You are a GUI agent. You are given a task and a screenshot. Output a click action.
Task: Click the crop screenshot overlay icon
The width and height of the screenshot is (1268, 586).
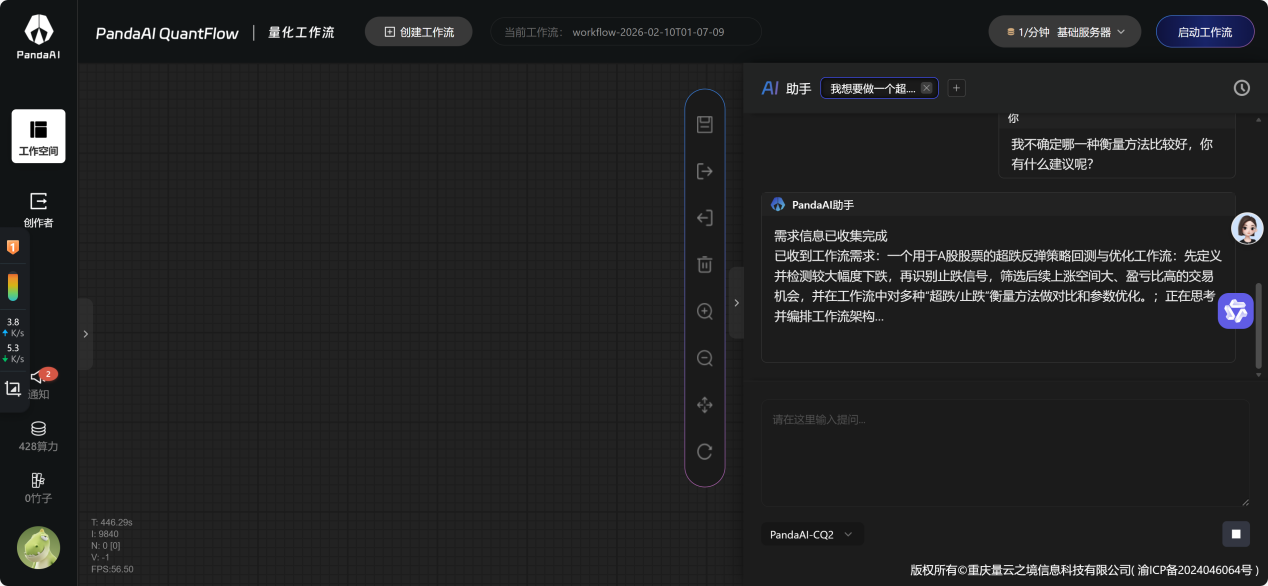pyautogui.click(x=13, y=388)
